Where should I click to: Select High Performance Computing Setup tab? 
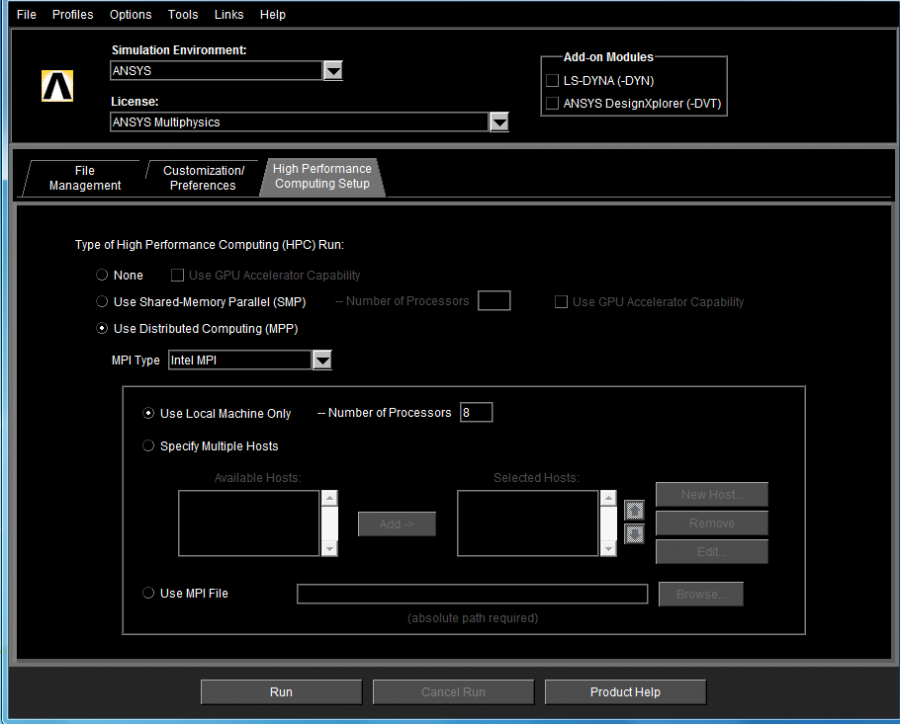click(322, 176)
